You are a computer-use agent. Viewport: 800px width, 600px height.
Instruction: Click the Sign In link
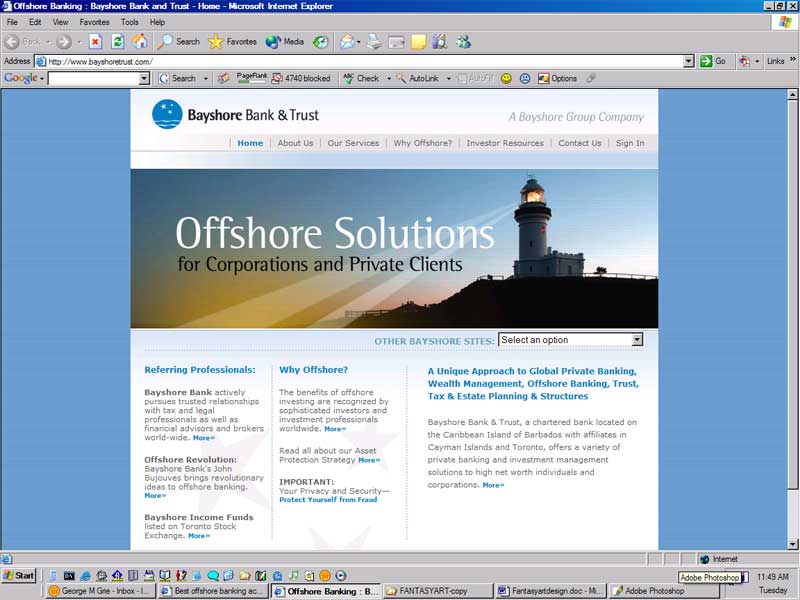tap(630, 143)
